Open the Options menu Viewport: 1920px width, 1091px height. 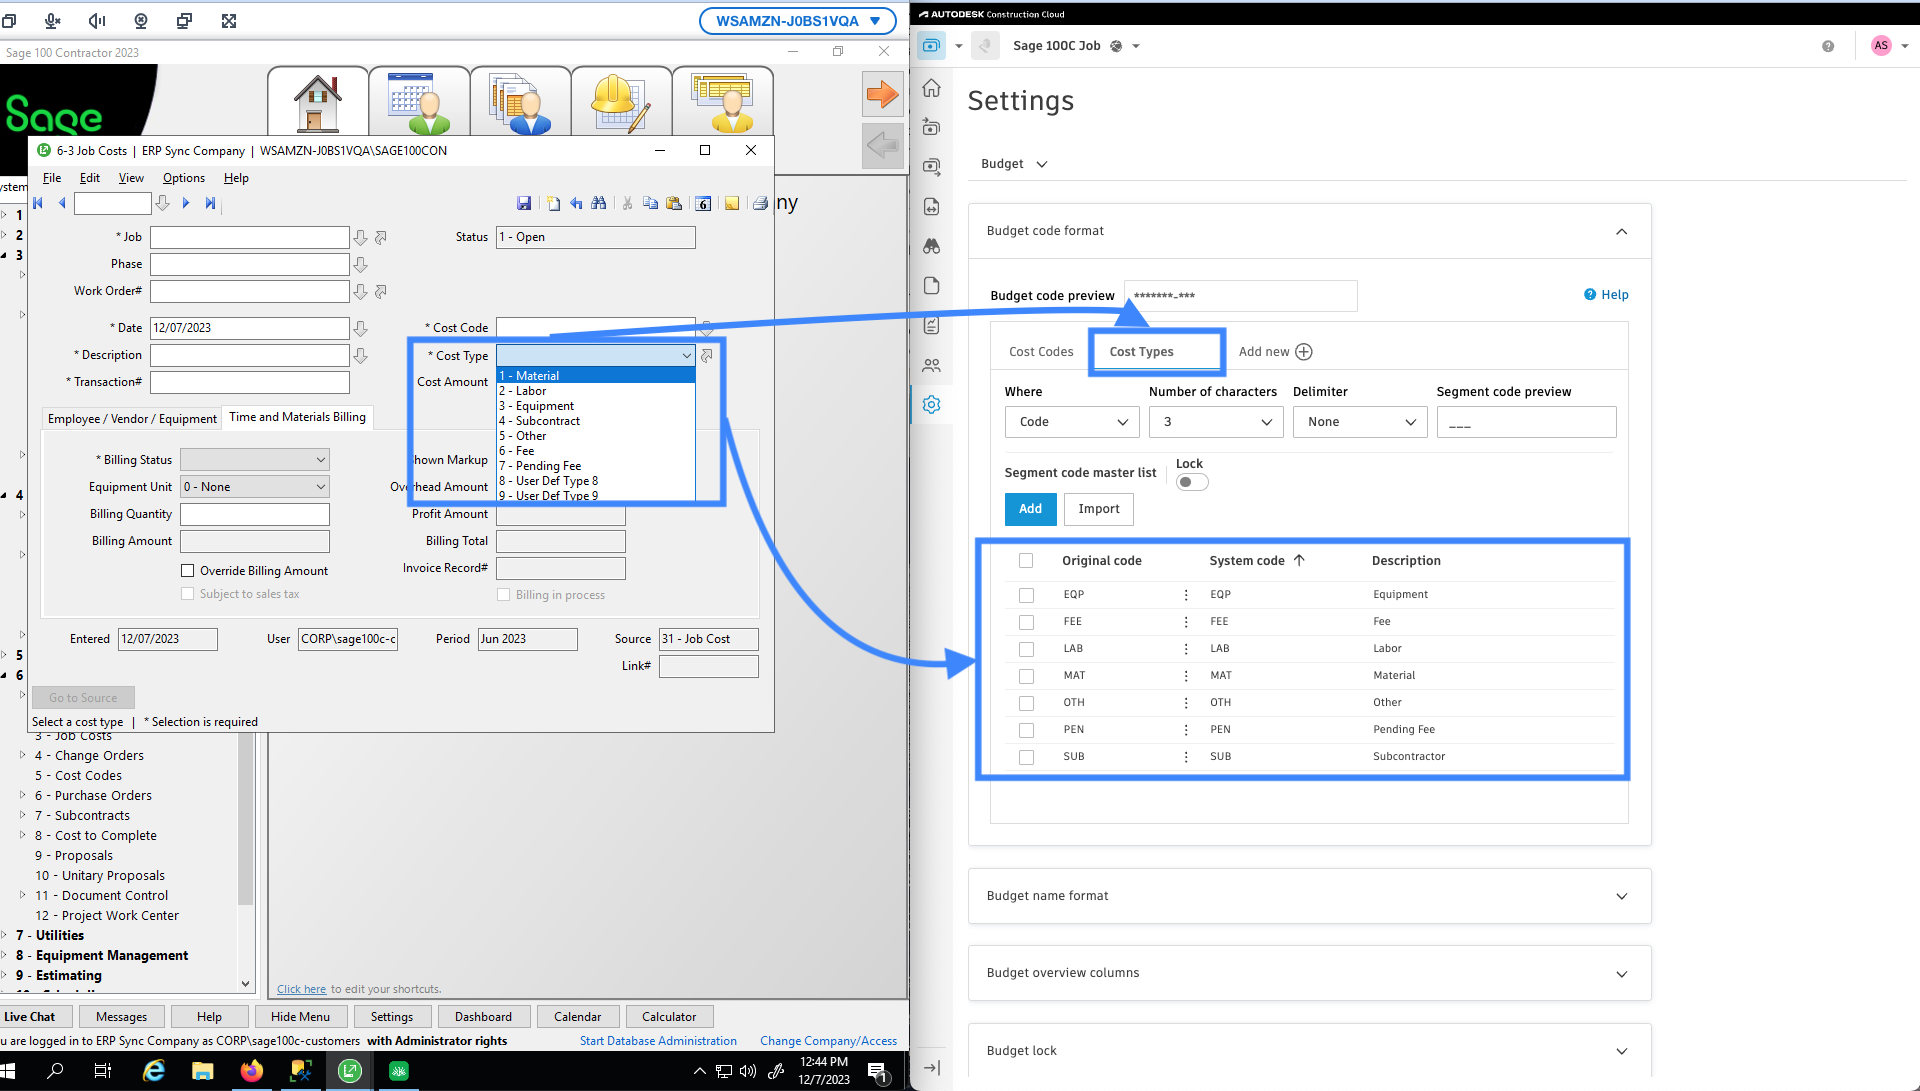184,178
